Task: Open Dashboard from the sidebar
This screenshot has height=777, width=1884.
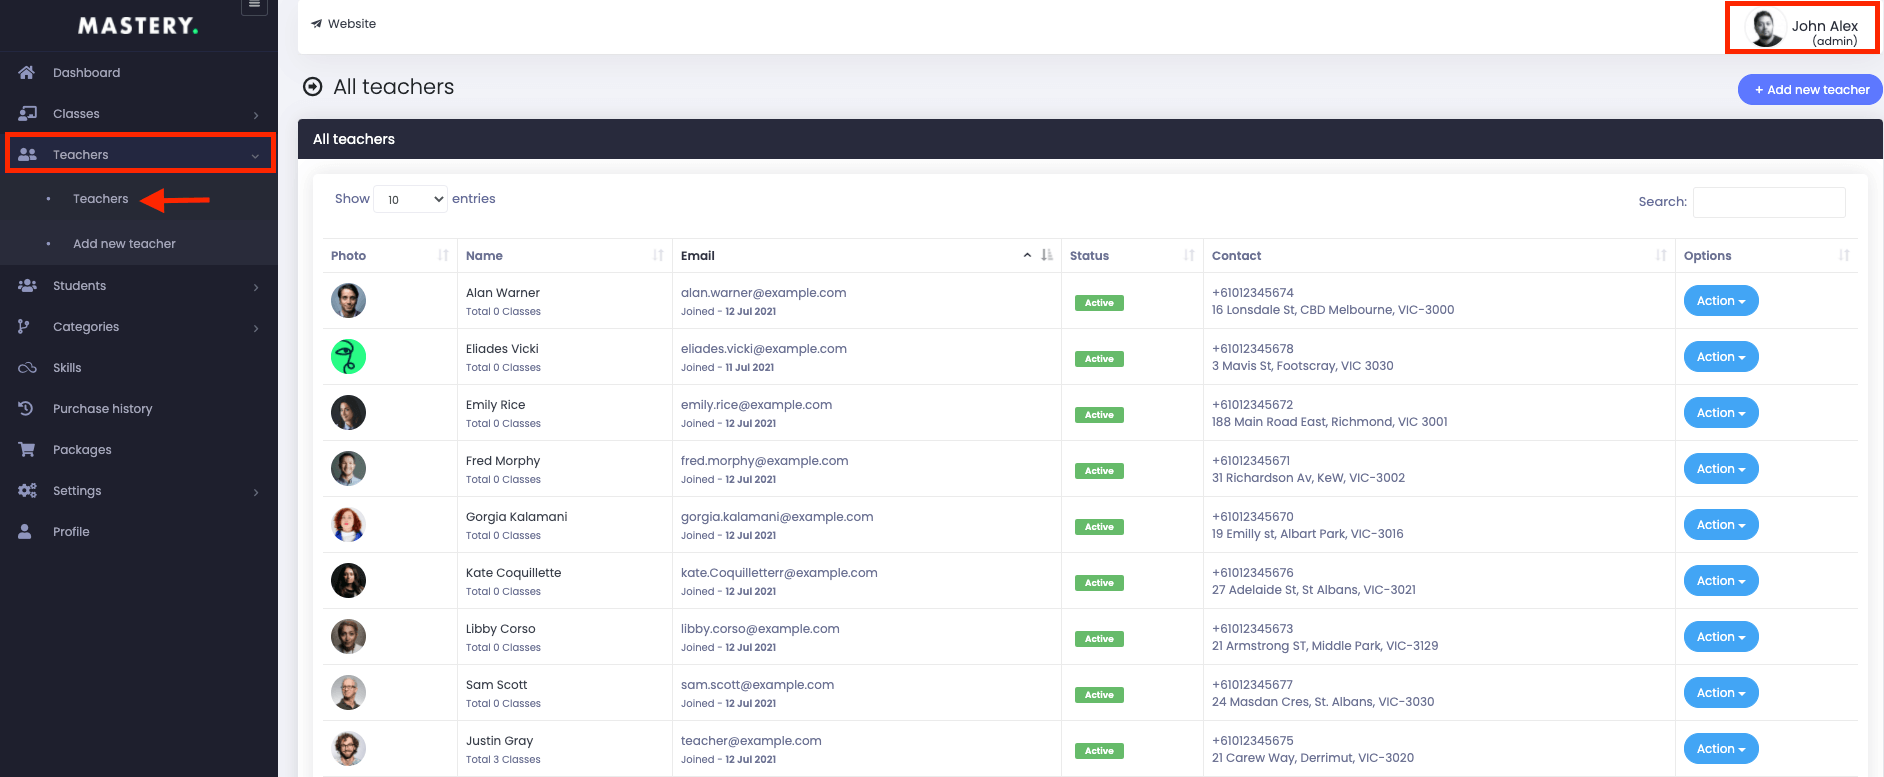Action: (86, 73)
